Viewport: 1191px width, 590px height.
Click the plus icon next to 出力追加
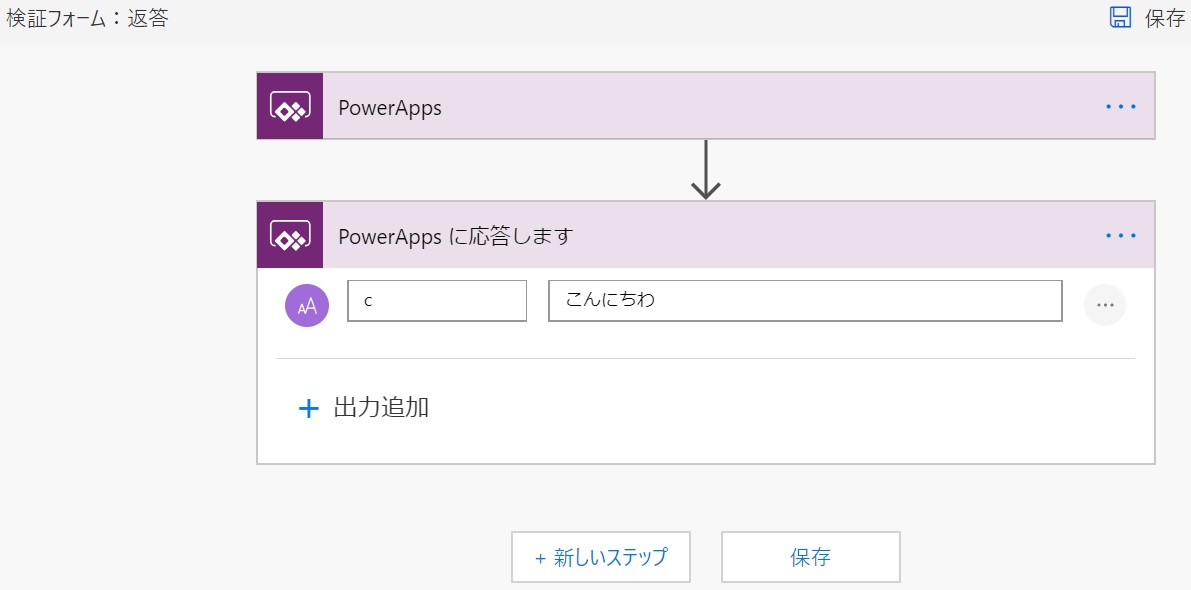(x=308, y=407)
